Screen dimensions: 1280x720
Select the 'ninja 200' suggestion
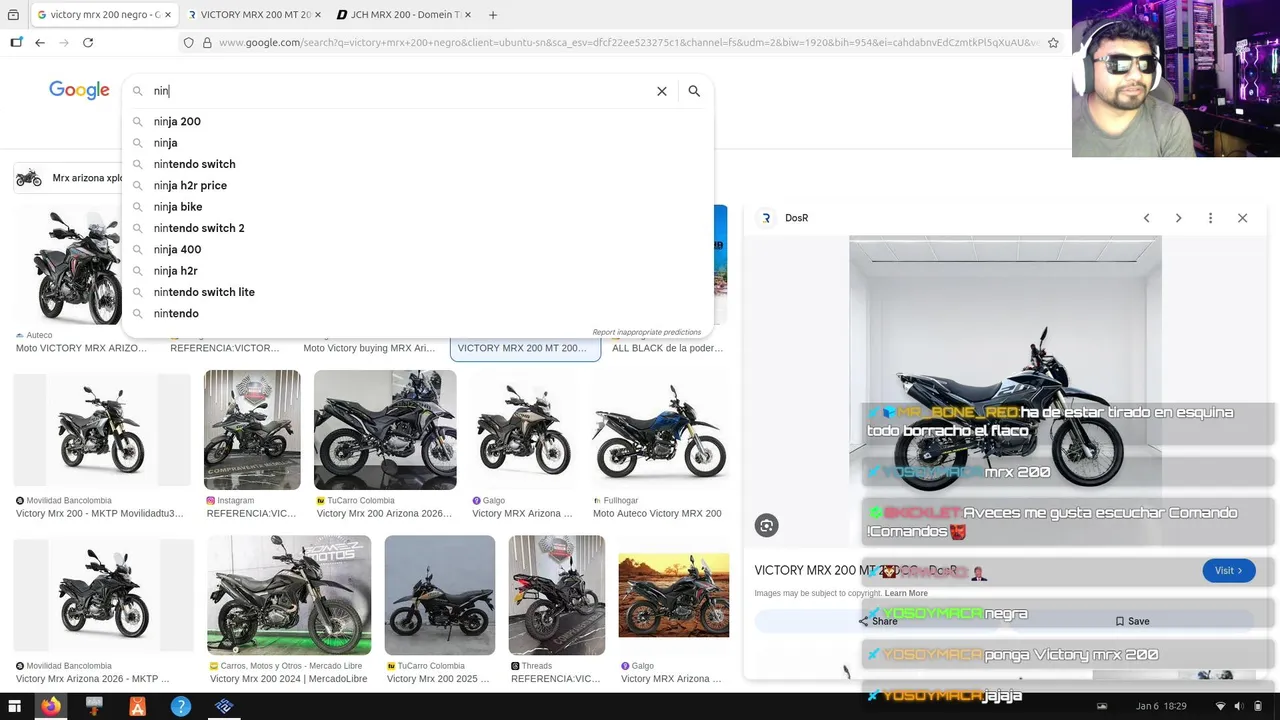(x=418, y=121)
